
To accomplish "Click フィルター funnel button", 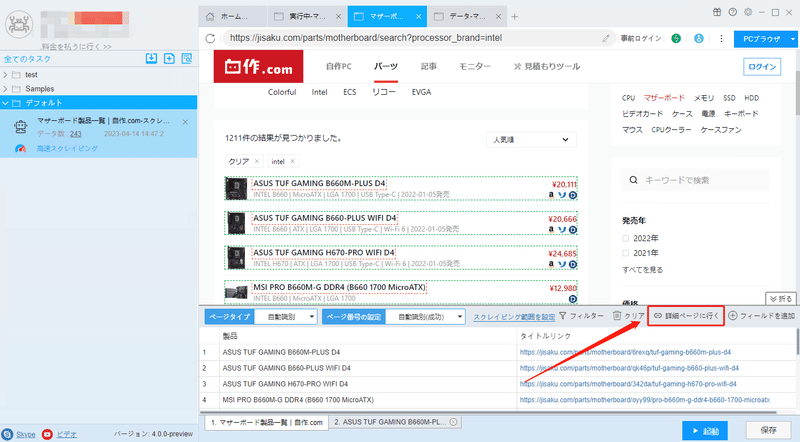I will 581,316.
